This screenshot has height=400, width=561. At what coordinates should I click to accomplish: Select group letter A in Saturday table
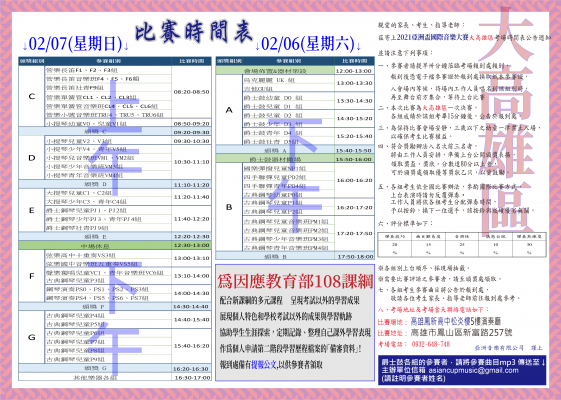[x=229, y=110]
